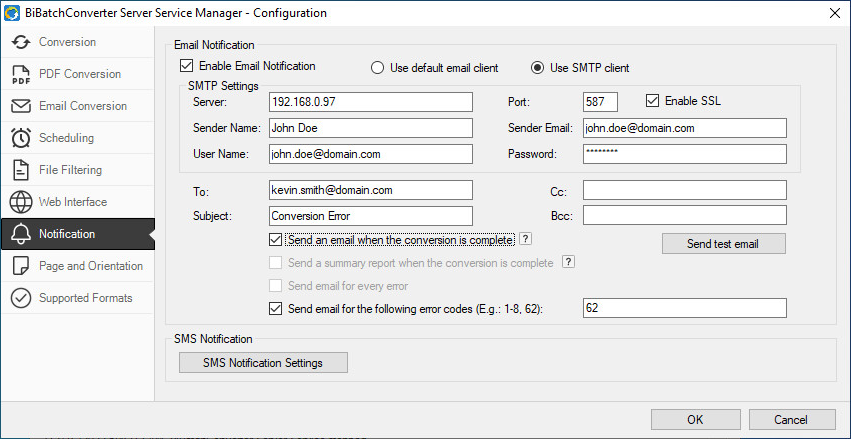
Task: Confirm configuration with the OK button
Action: pyautogui.click(x=695, y=419)
